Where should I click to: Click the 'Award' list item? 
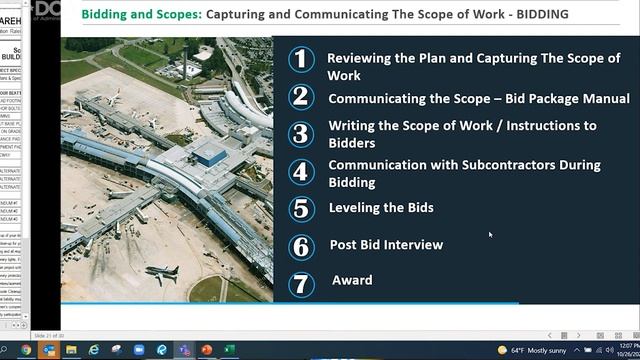click(x=352, y=280)
